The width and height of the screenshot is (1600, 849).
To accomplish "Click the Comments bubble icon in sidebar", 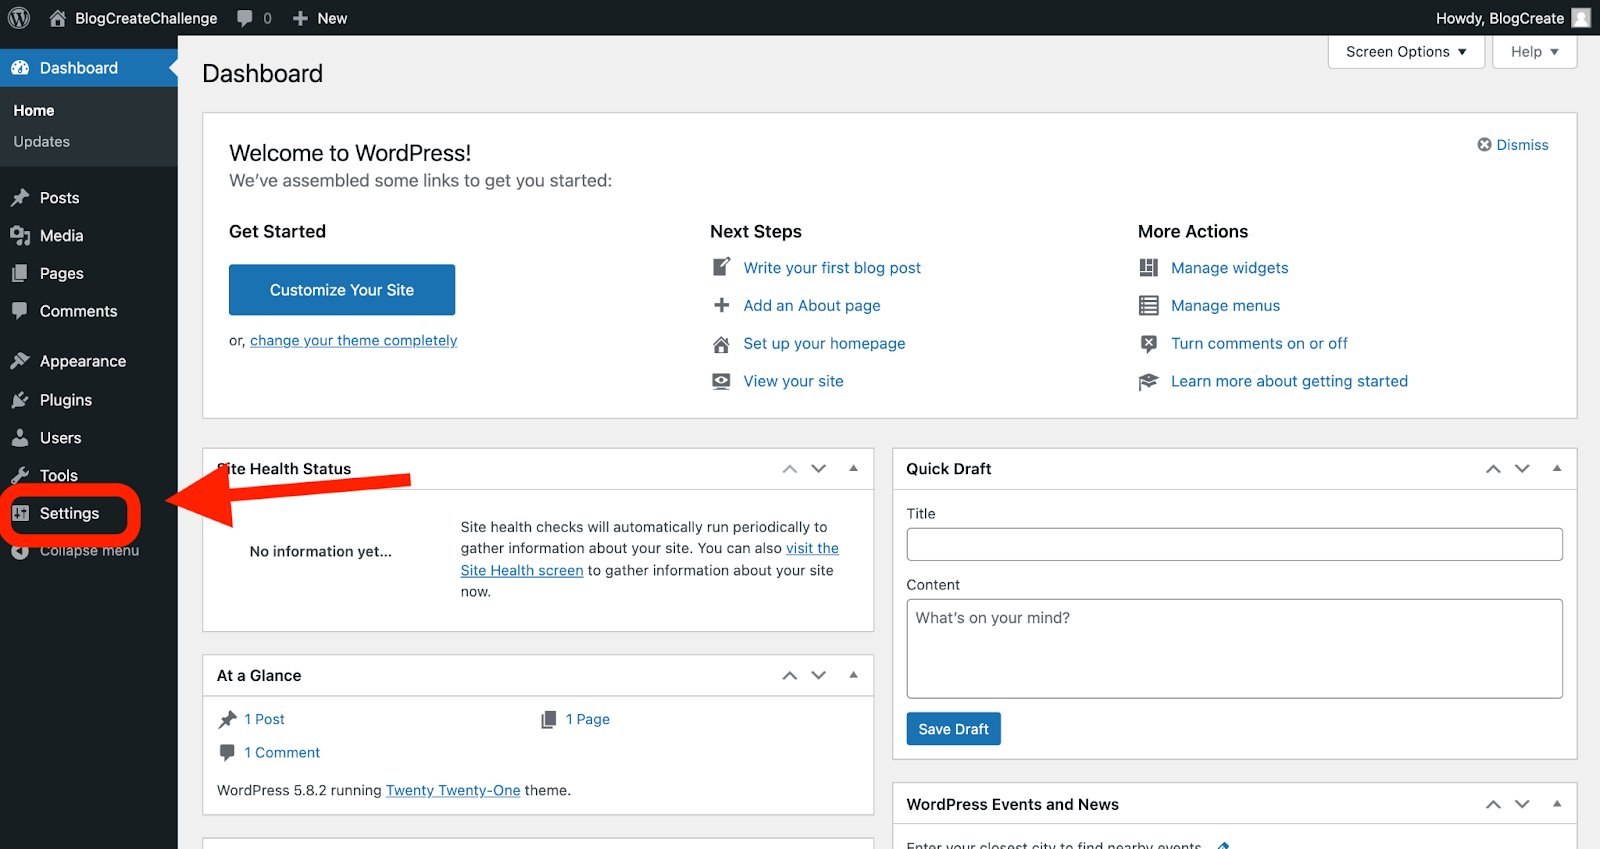I will (x=20, y=311).
